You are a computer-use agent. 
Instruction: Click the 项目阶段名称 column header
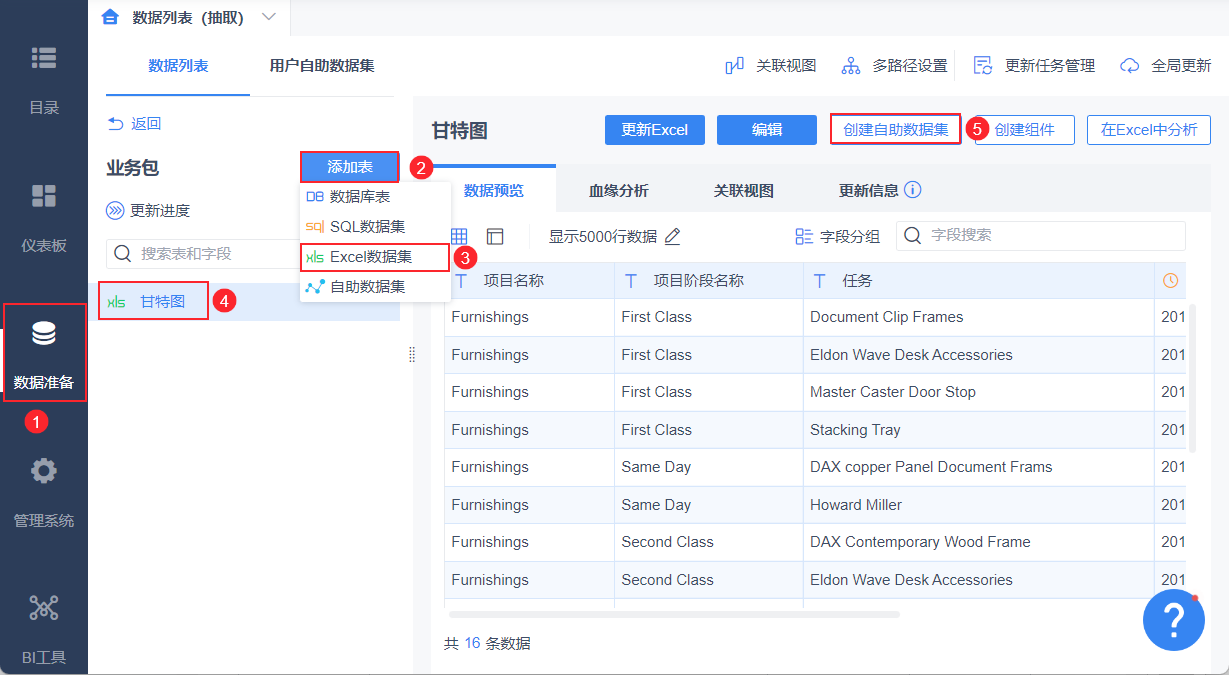[709, 281]
